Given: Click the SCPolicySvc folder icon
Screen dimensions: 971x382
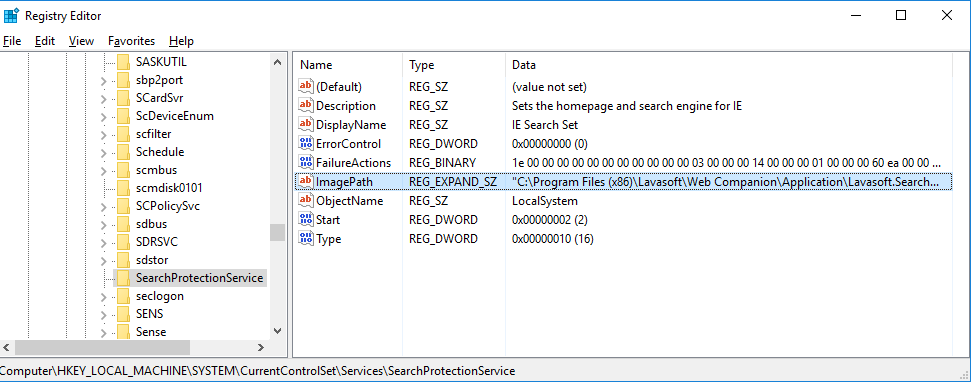Looking at the screenshot, I should 123,206.
